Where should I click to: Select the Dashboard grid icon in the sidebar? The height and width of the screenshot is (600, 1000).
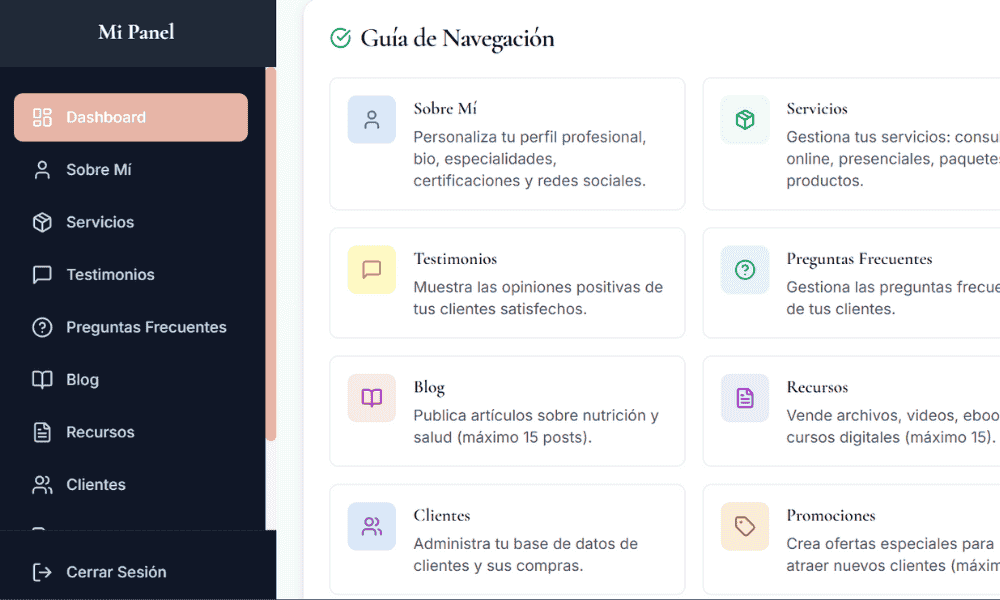pyautogui.click(x=41, y=117)
